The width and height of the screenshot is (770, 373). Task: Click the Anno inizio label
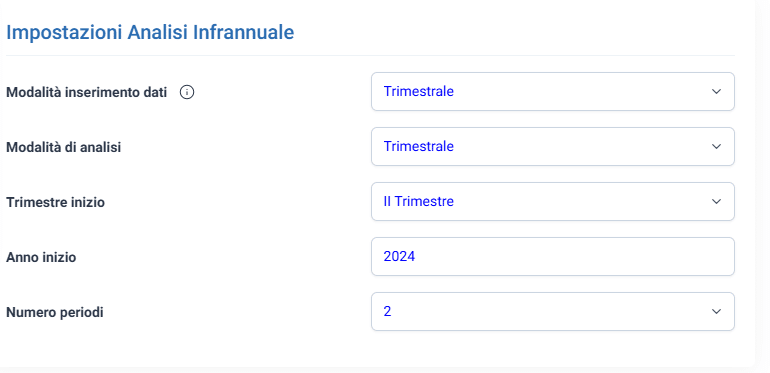point(41,257)
